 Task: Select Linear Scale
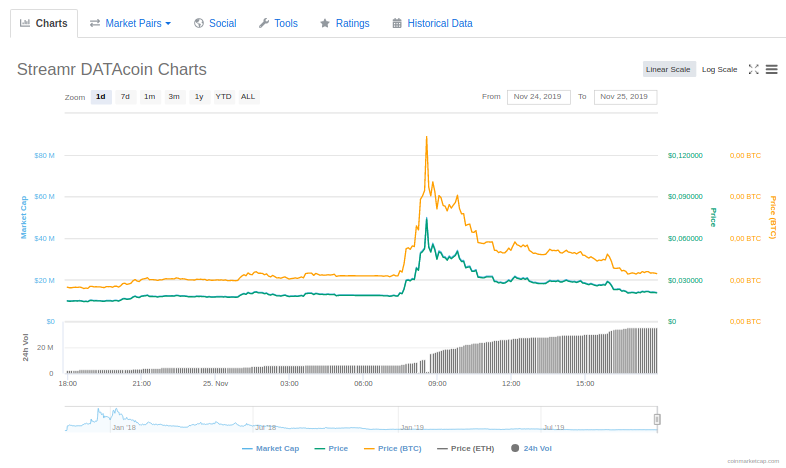[x=668, y=69]
